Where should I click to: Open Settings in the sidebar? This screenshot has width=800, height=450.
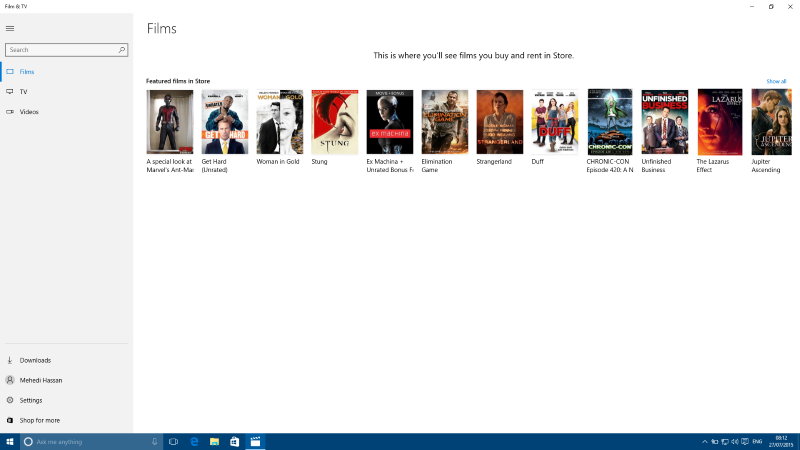[x=66, y=401]
